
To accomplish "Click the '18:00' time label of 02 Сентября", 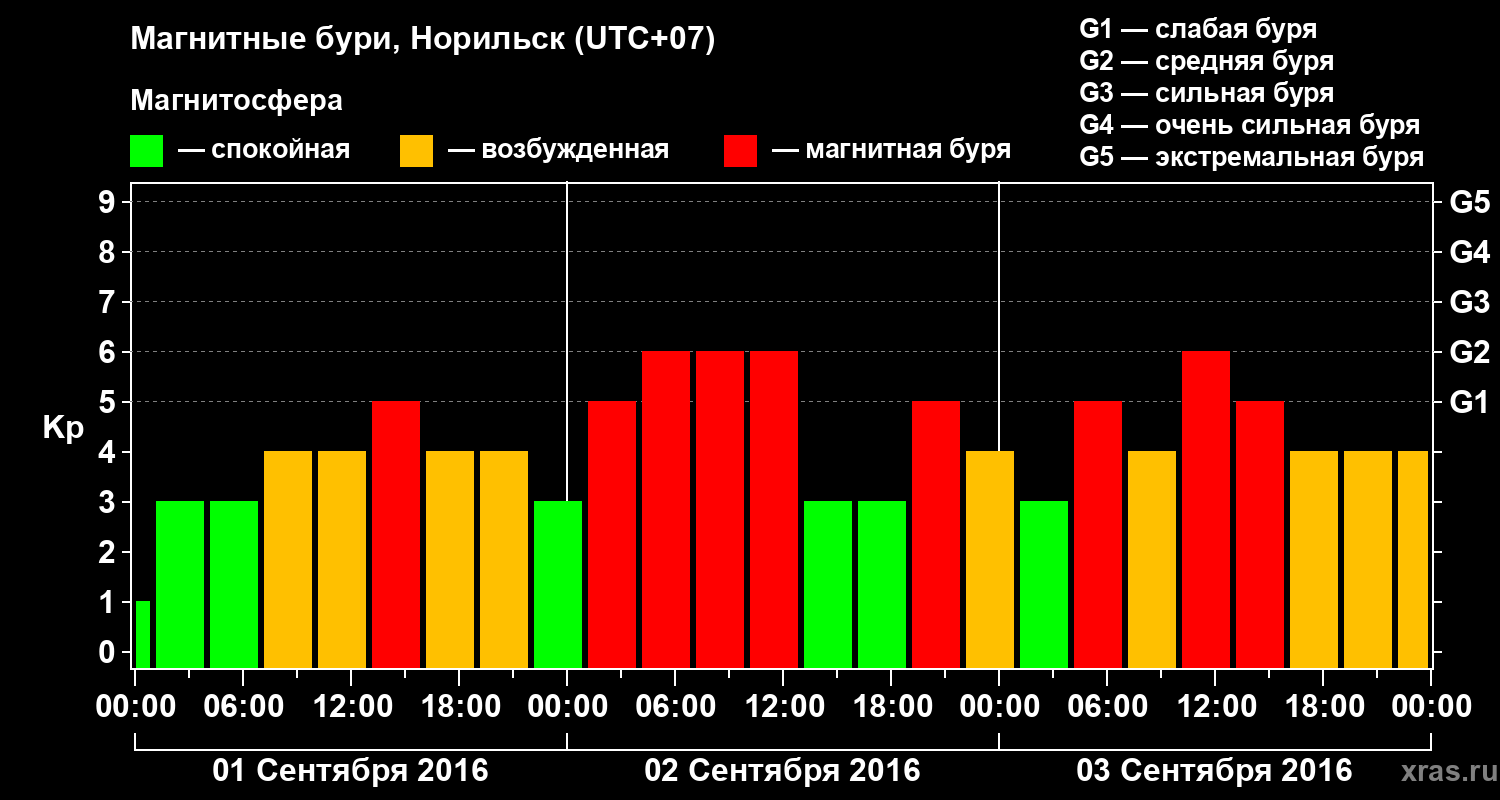I will [x=891, y=707].
